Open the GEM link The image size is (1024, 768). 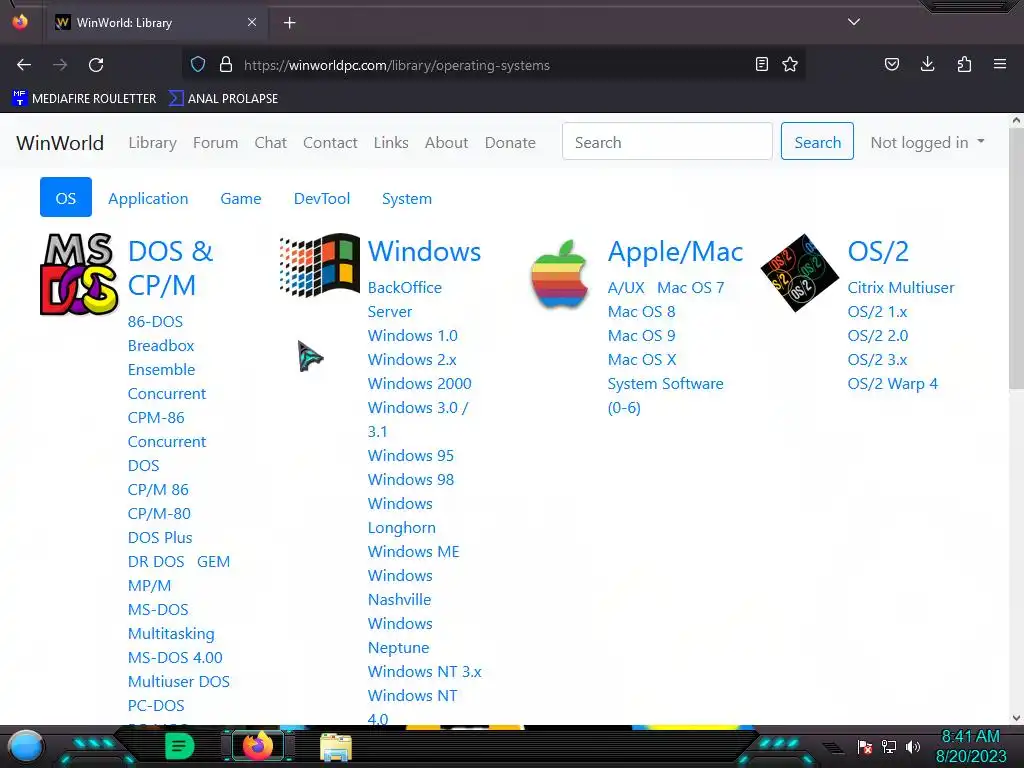[x=214, y=562]
